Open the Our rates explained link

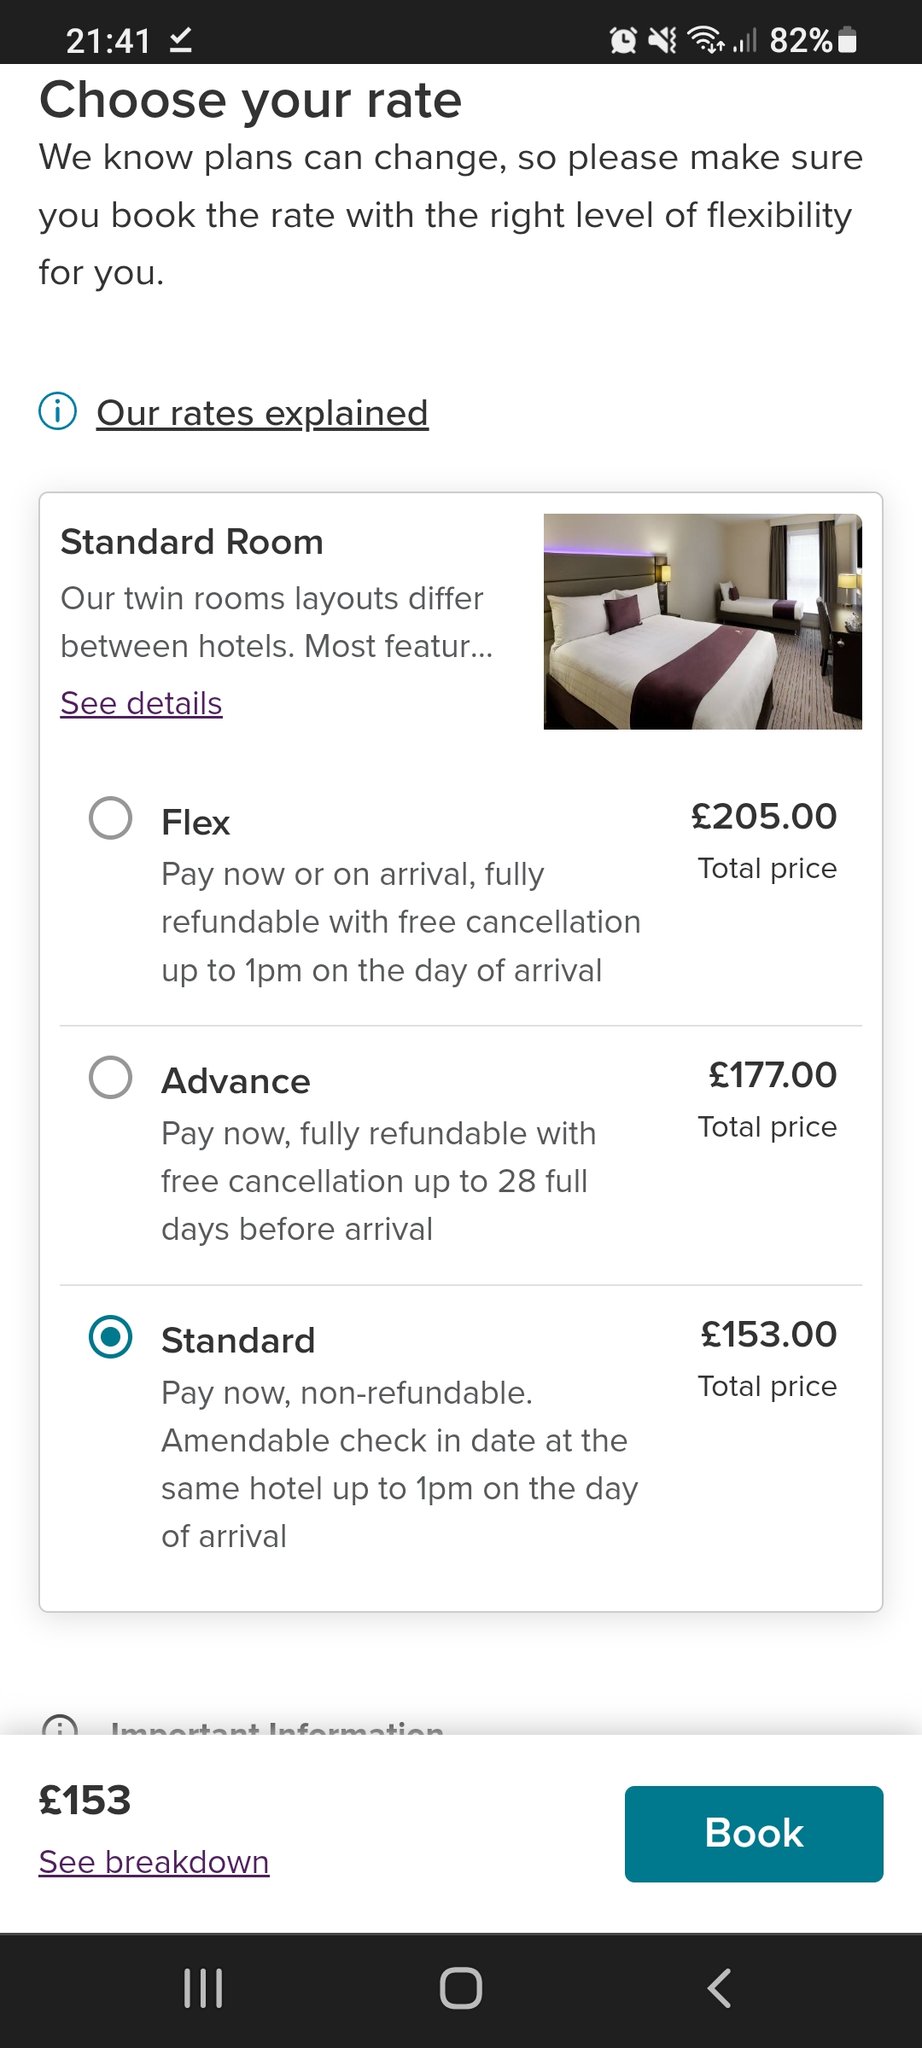pyautogui.click(x=262, y=413)
